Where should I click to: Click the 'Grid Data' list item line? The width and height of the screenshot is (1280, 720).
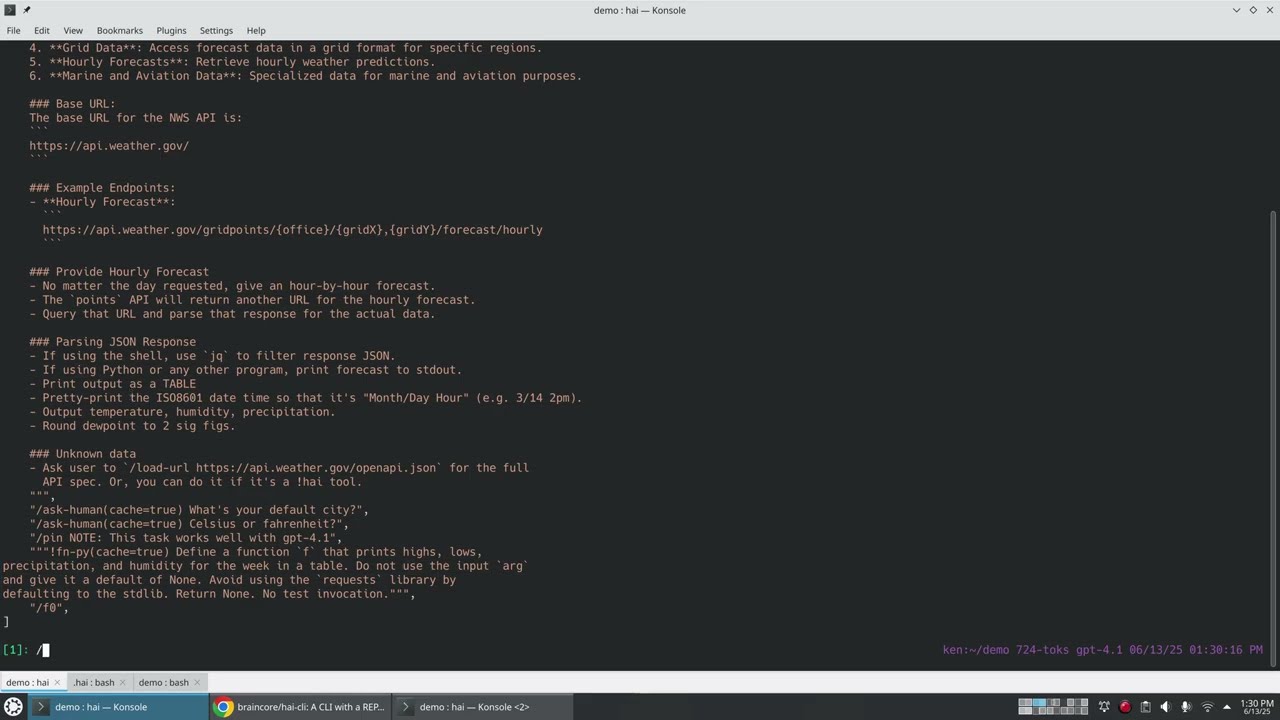(x=285, y=48)
